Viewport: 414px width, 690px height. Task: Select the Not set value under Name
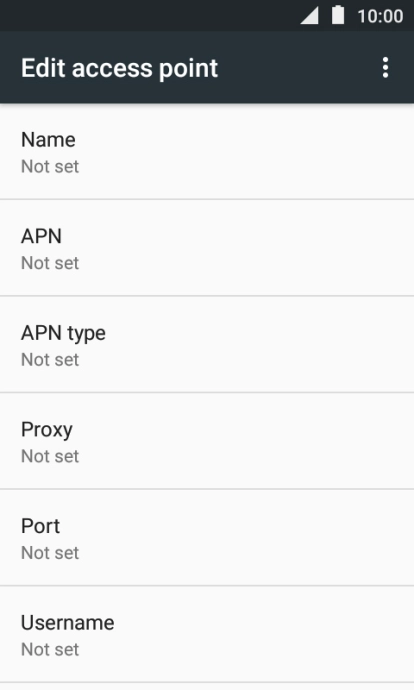click(50, 167)
